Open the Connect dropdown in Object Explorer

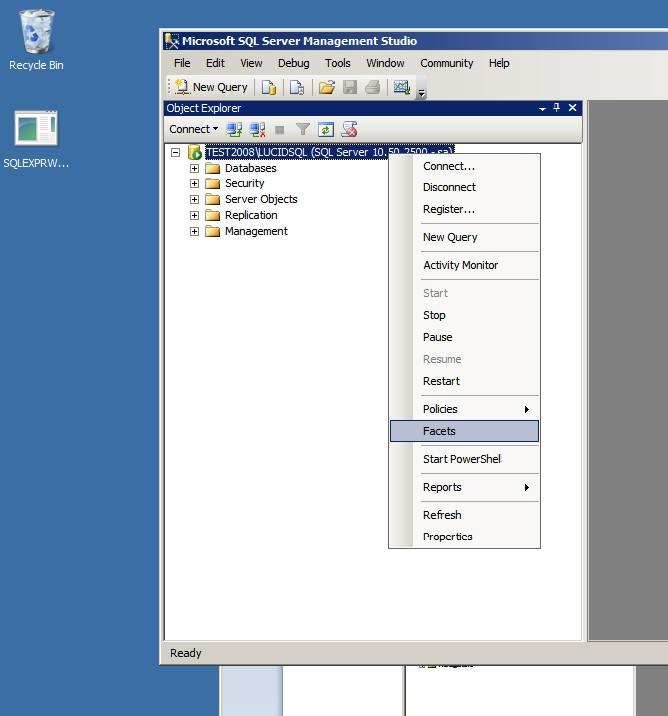194,129
